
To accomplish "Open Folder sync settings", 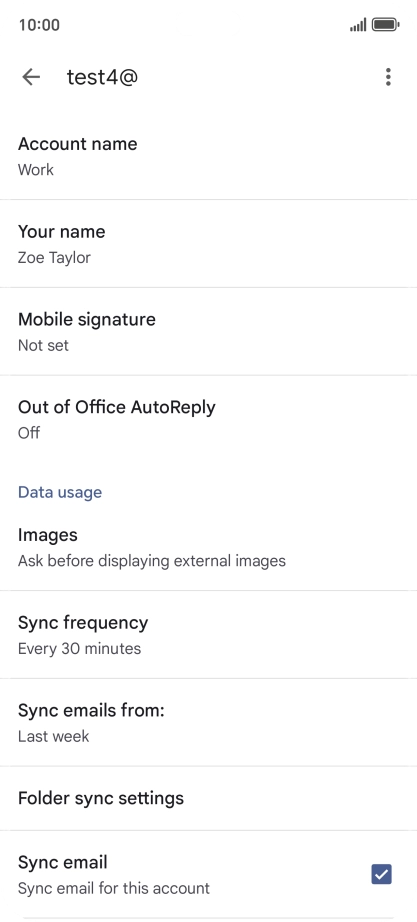I will [208, 799].
